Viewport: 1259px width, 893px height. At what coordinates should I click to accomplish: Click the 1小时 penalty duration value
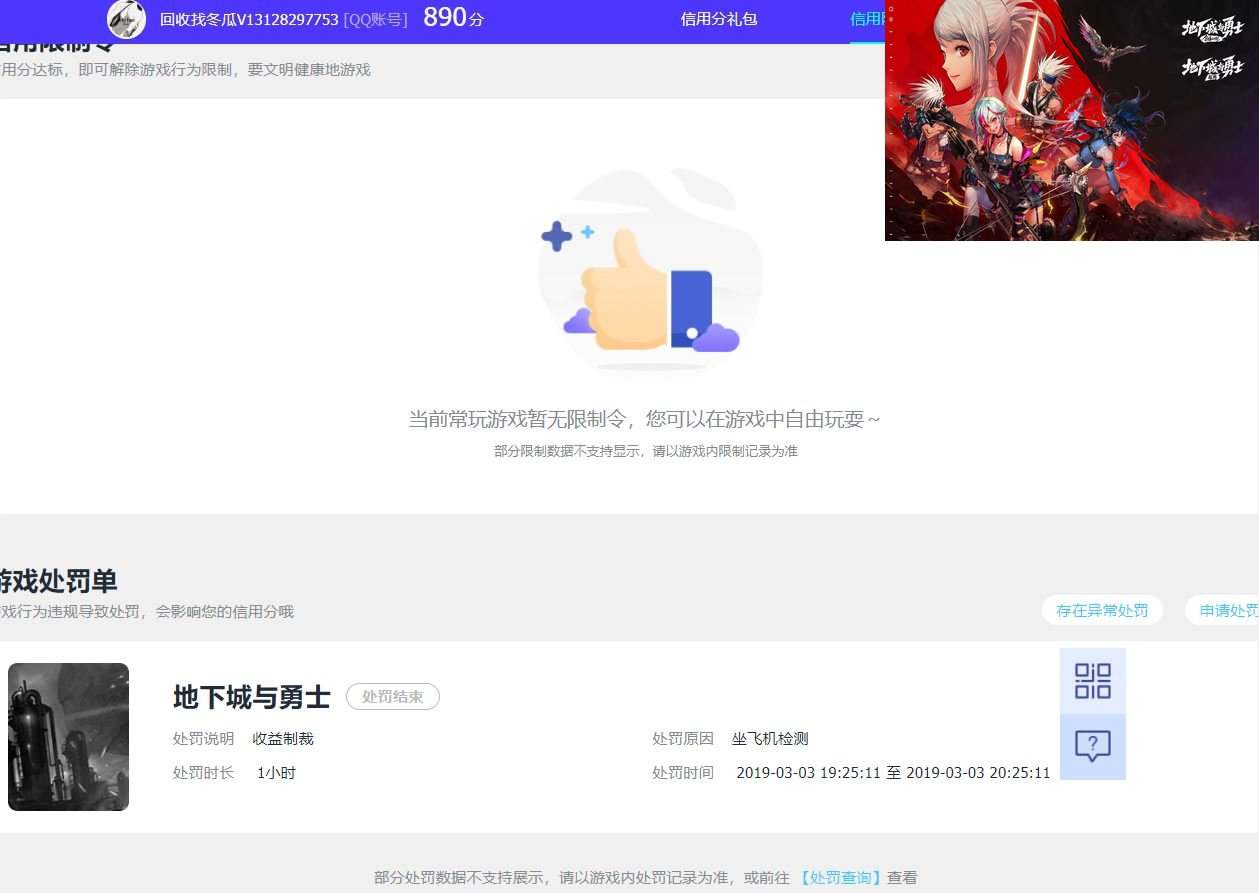(276, 773)
